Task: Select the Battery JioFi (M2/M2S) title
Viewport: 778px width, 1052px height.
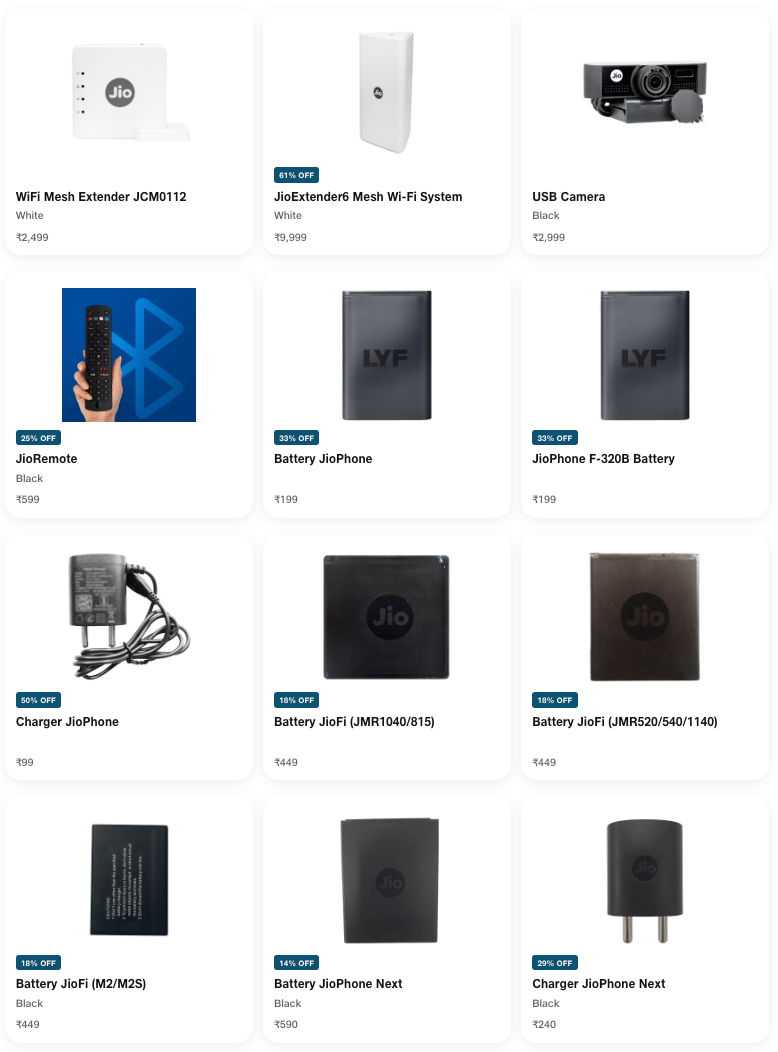Action: [x=80, y=984]
